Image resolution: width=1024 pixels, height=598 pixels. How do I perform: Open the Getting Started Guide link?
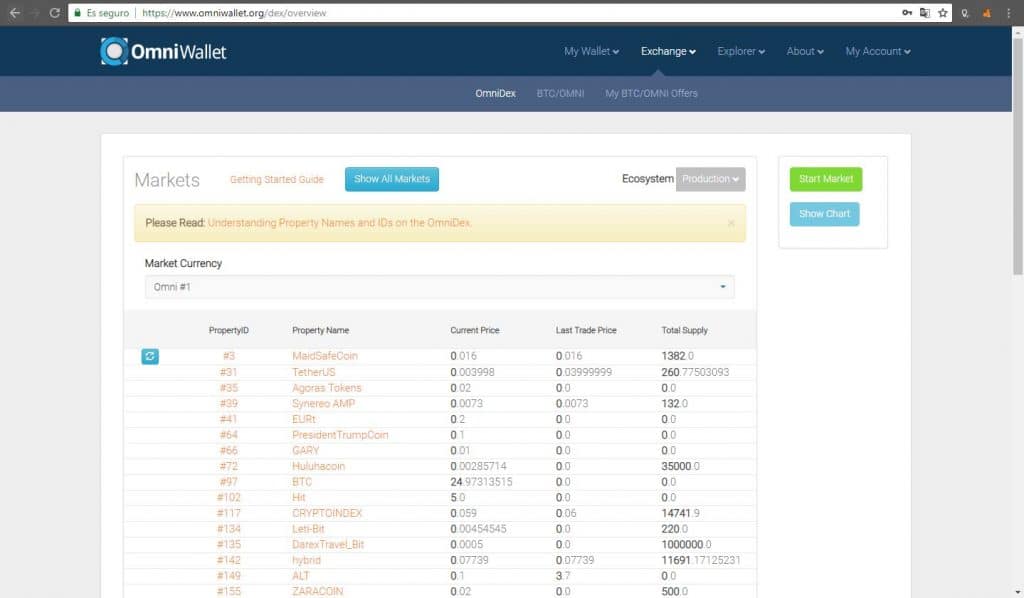tap(276, 180)
